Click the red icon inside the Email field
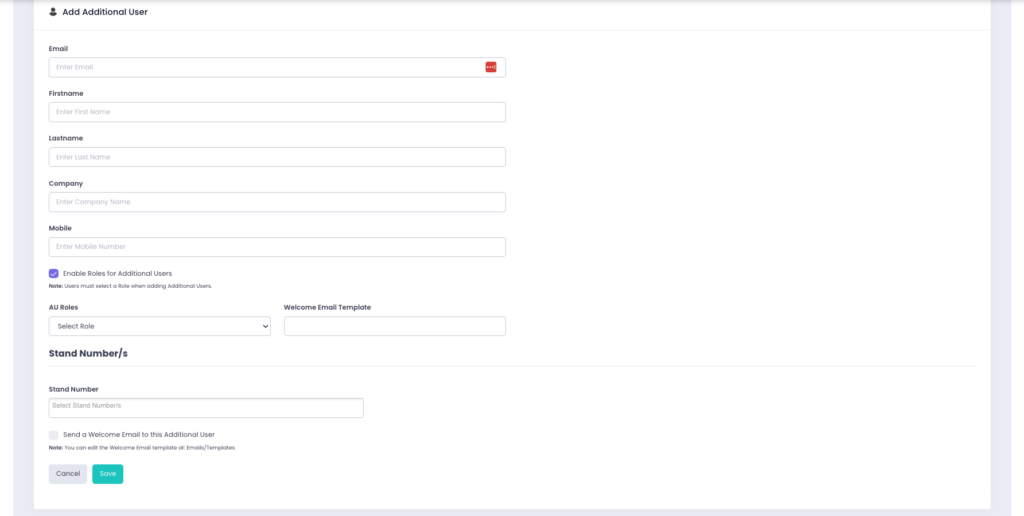The width and height of the screenshot is (1024, 516). (x=491, y=67)
